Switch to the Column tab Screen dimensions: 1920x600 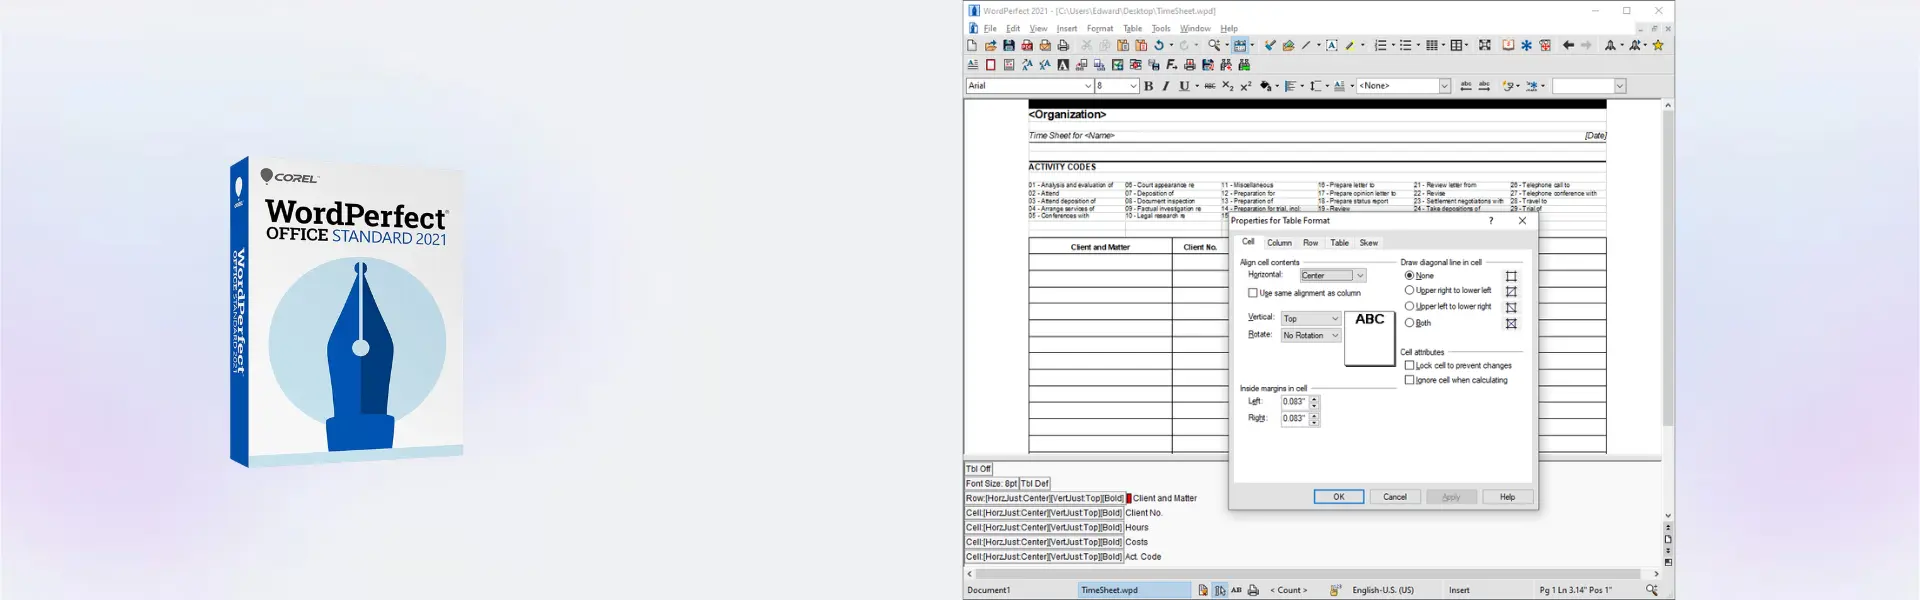pyautogui.click(x=1279, y=243)
